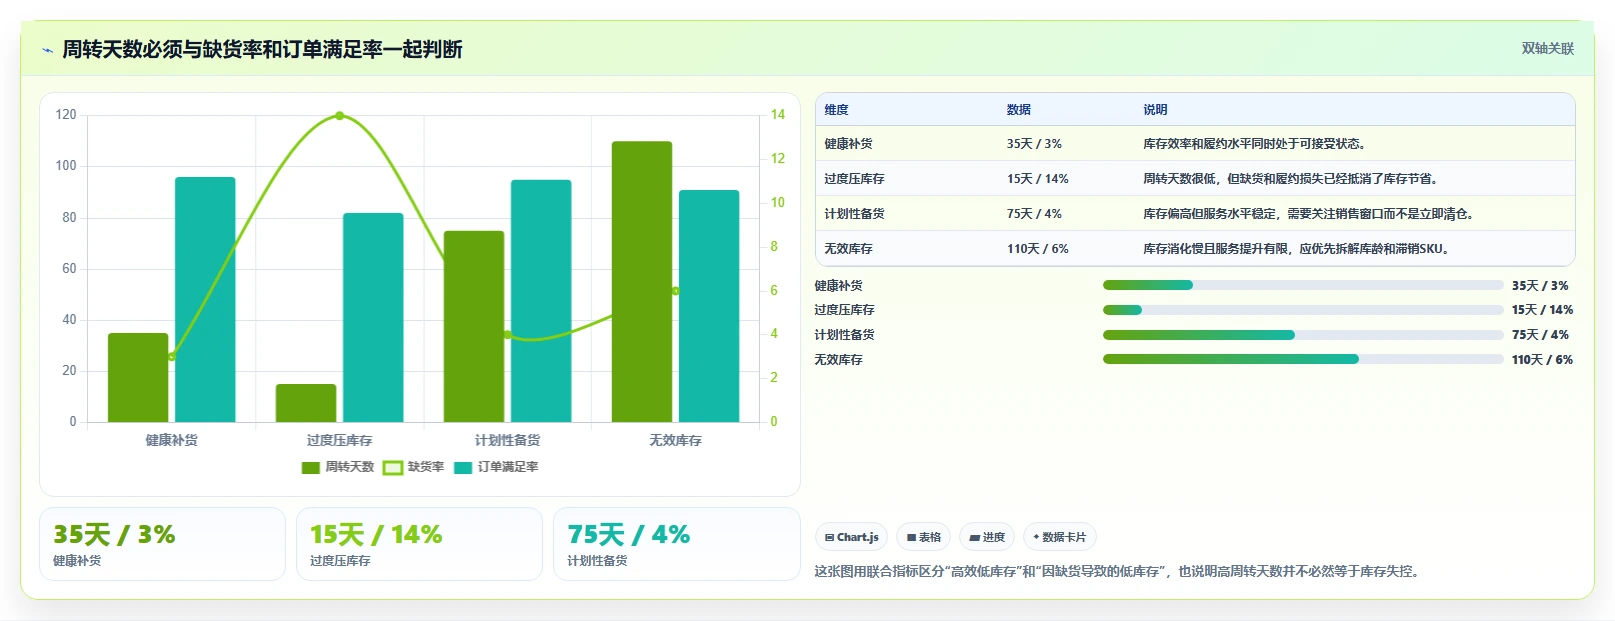1615x621 pixels.
Task: Click the footnote starting 这张图用联合指标区分
Action: [x=1116, y=572]
